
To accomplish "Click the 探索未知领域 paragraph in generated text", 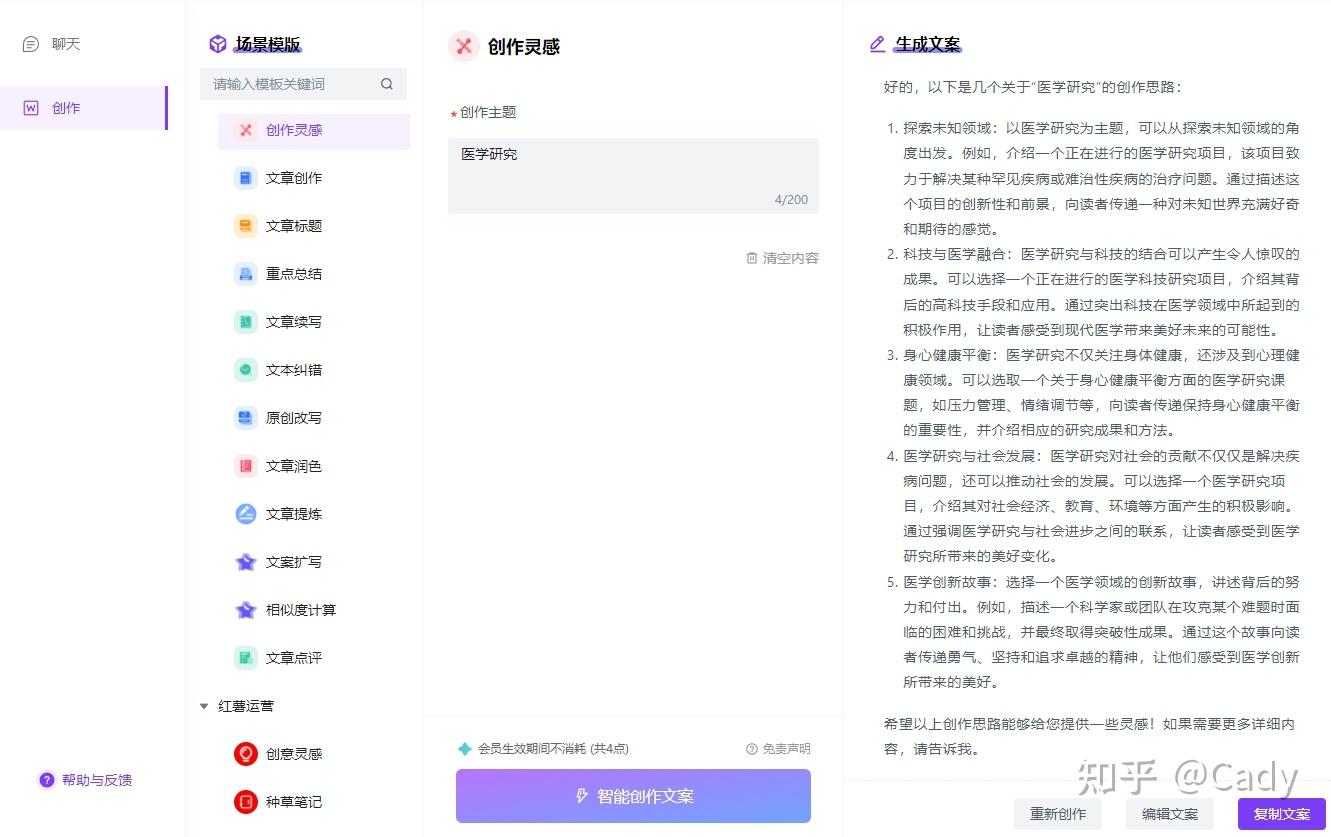I will 1101,178.
